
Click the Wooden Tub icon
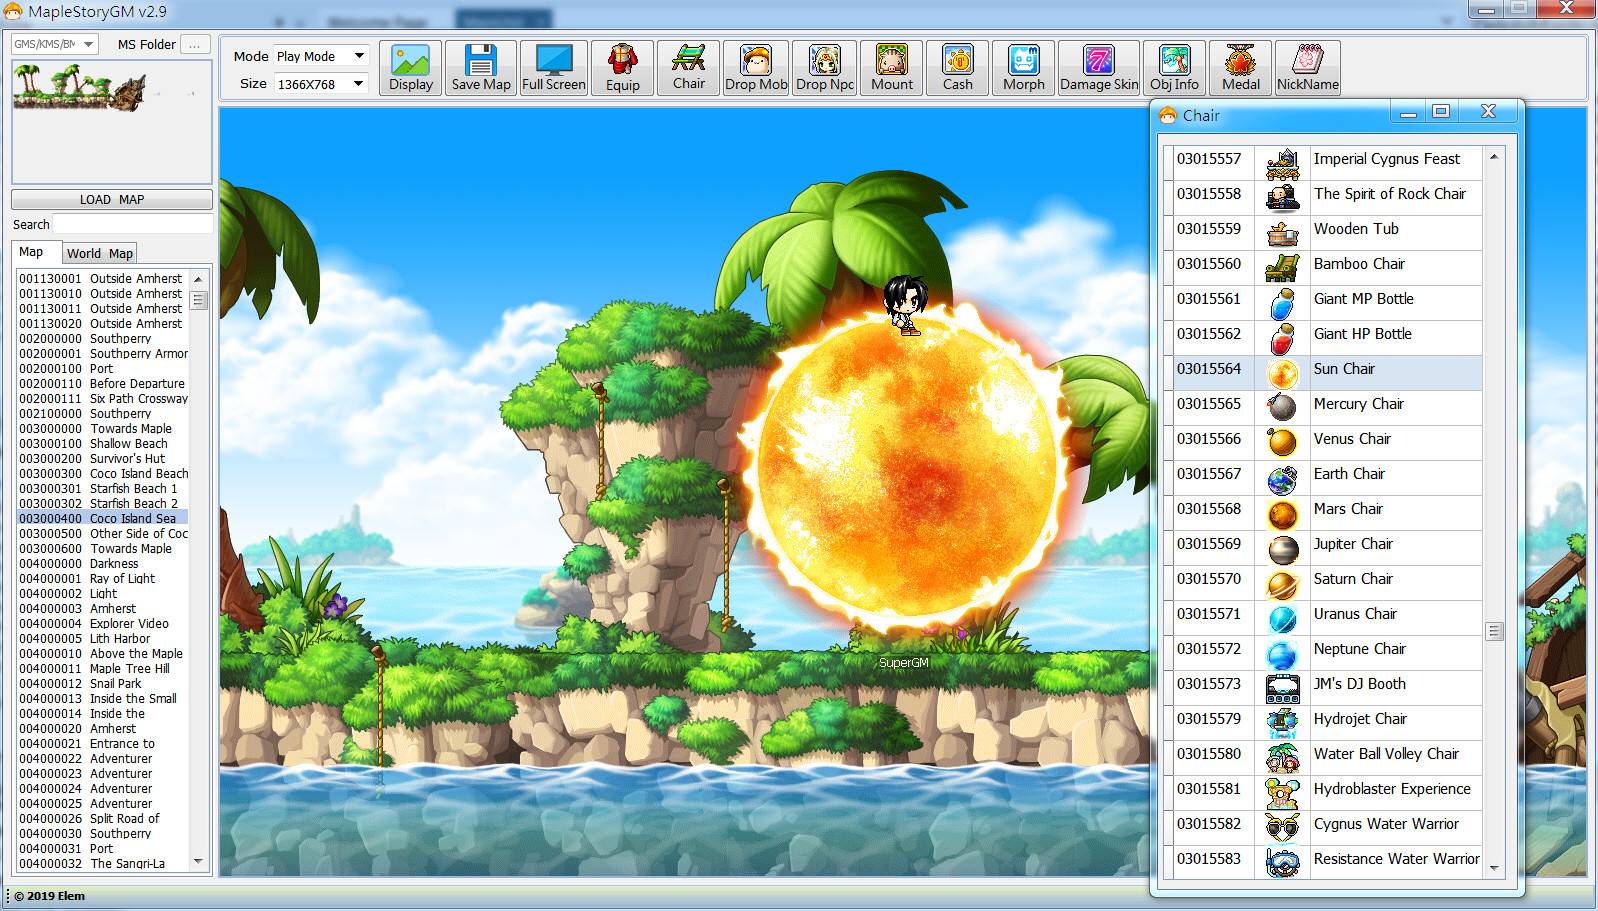click(x=1282, y=233)
